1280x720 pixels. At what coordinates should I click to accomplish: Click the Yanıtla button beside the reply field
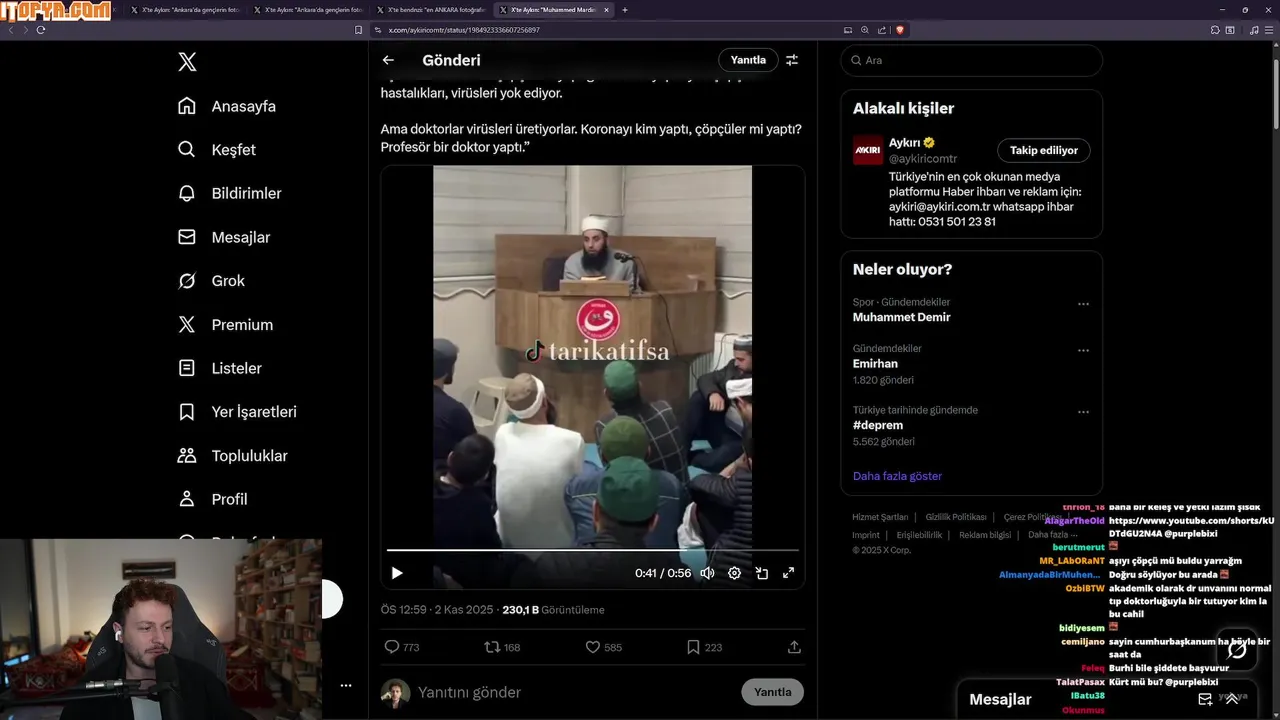[772, 692]
